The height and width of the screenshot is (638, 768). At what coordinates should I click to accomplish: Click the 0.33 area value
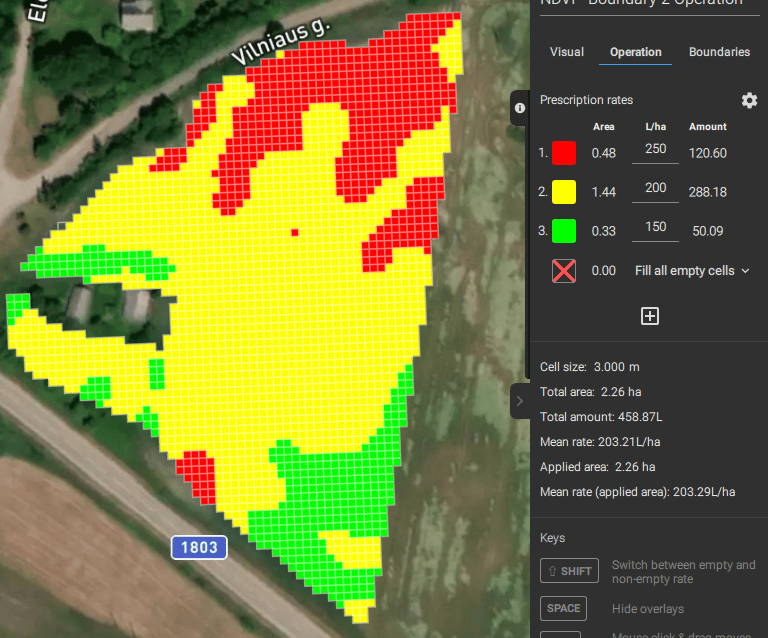[x=603, y=231]
